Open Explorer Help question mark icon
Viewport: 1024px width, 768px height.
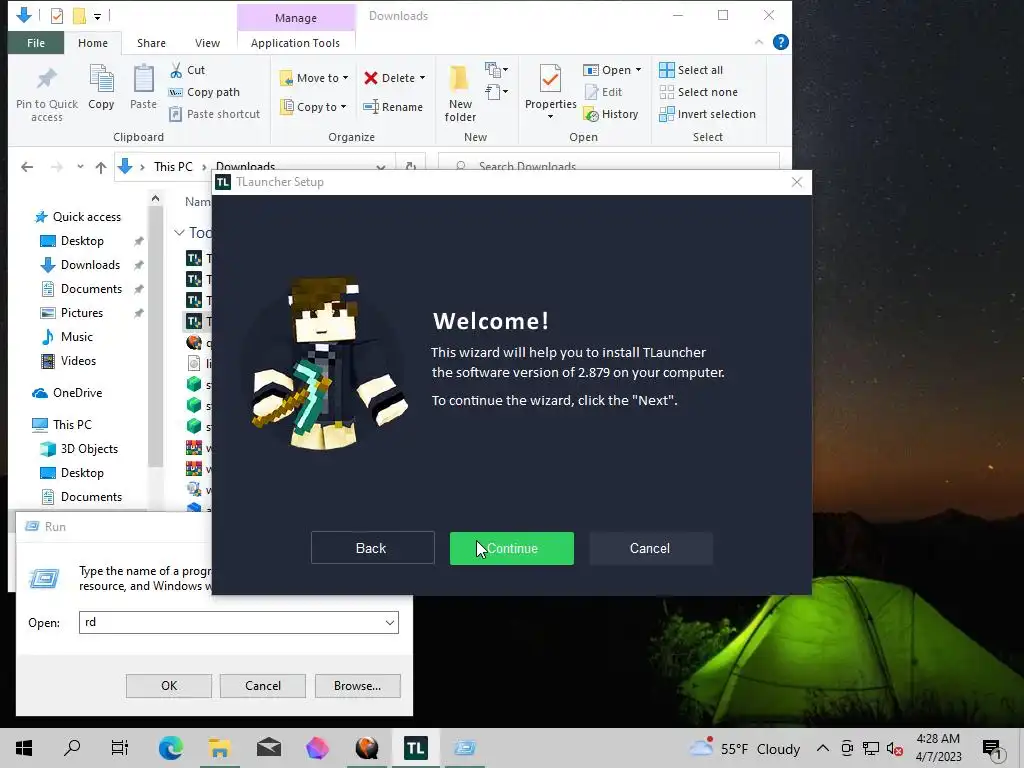click(780, 42)
